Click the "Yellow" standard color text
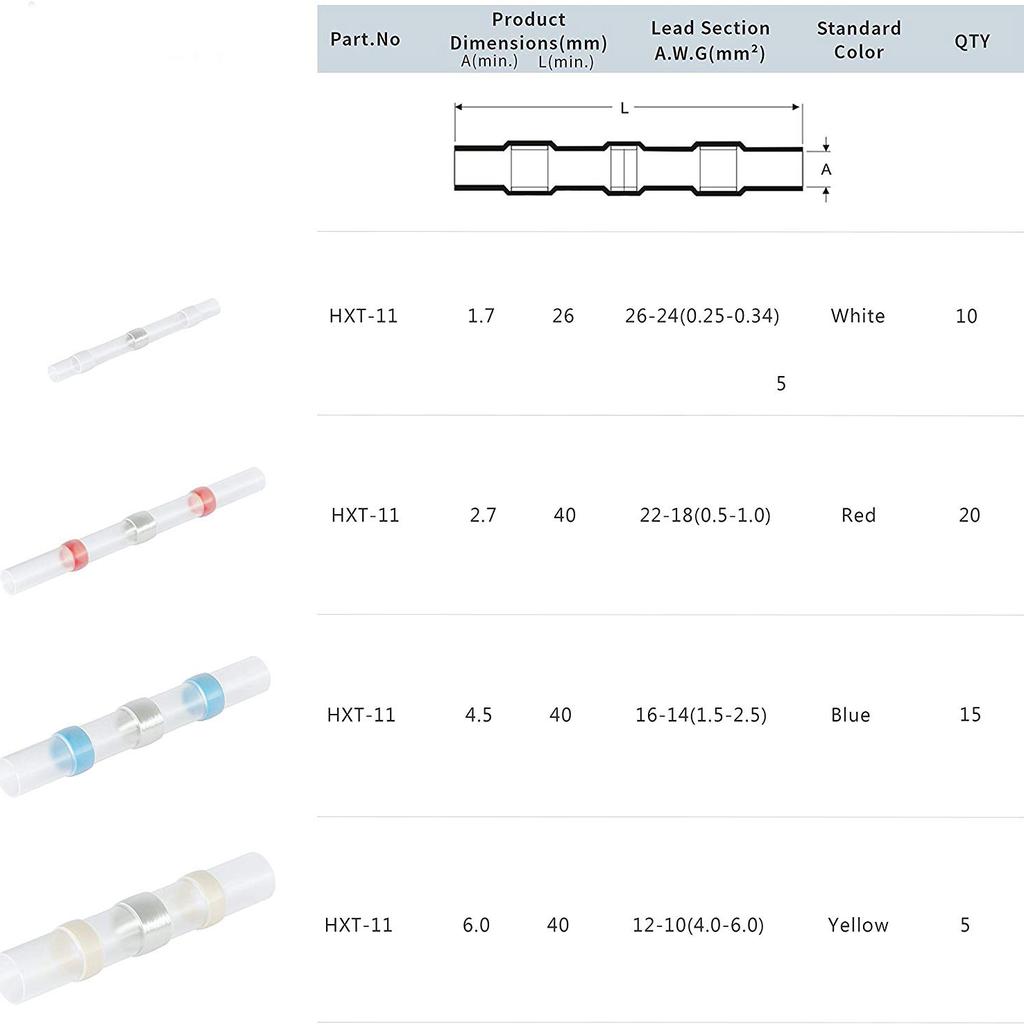This screenshot has width=1024, height=1024. point(858,925)
